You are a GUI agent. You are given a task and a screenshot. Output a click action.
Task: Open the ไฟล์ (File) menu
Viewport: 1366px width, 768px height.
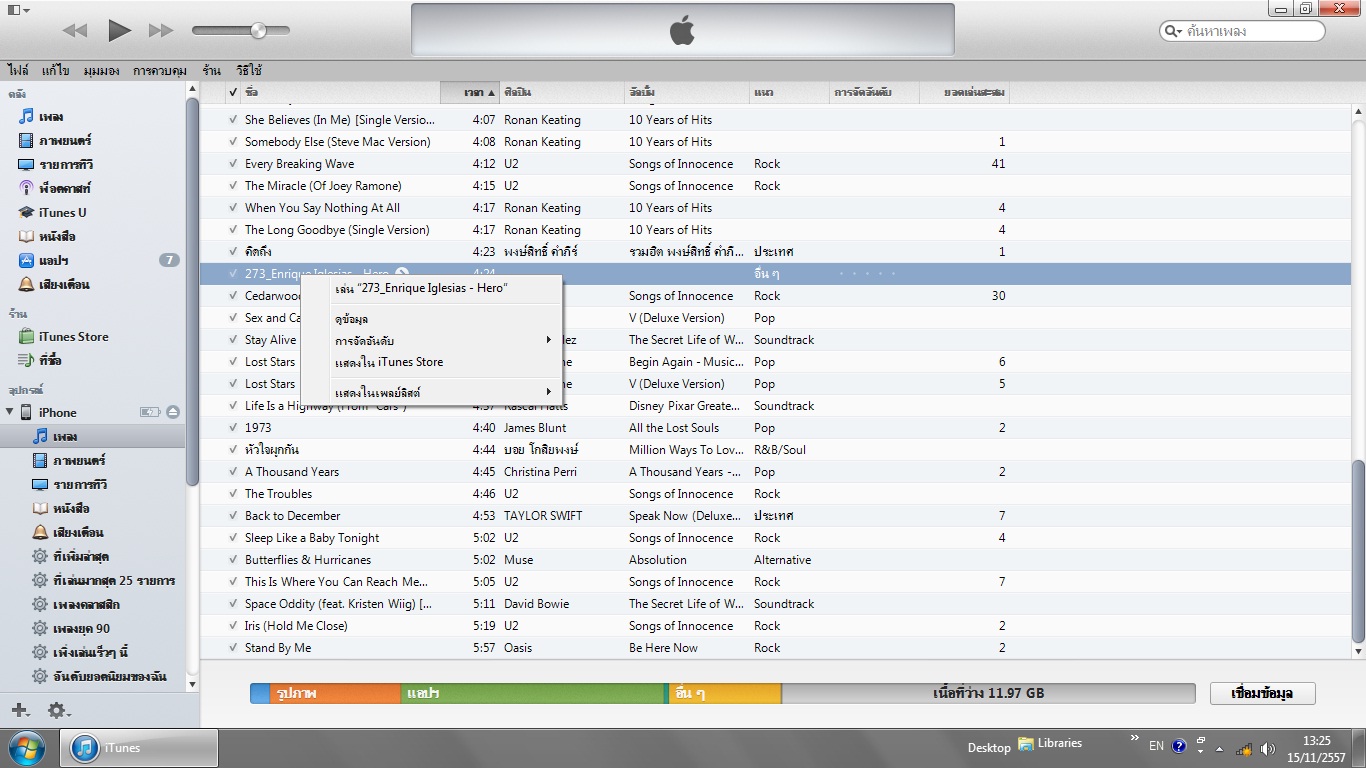click(x=18, y=71)
